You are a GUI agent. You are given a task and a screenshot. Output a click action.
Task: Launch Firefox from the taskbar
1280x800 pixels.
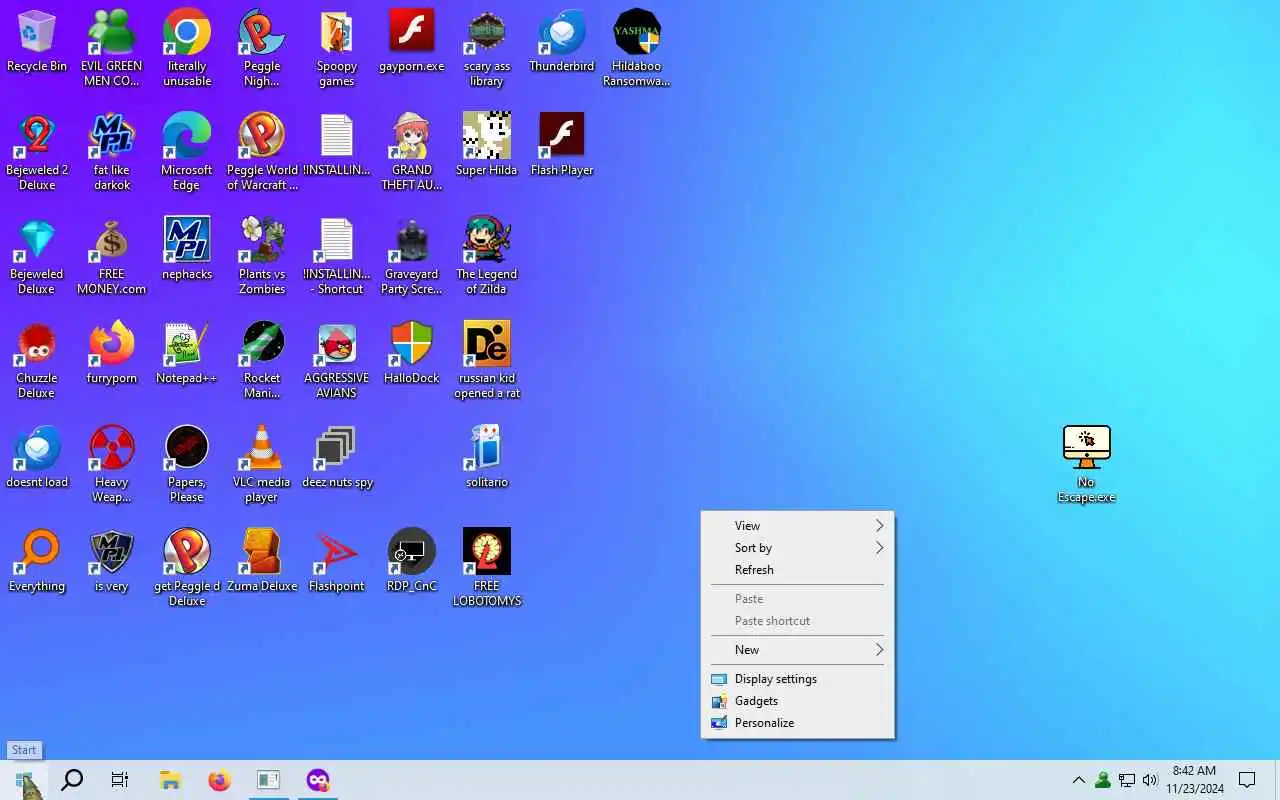pyautogui.click(x=219, y=780)
